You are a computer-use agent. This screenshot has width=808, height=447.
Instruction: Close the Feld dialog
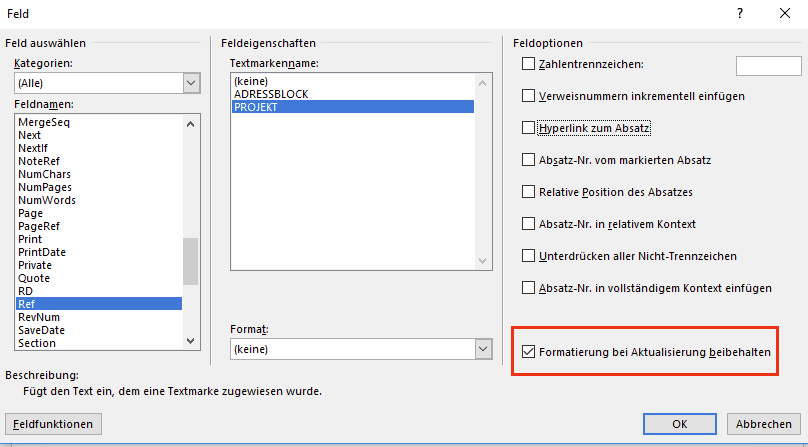click(785, 13)
